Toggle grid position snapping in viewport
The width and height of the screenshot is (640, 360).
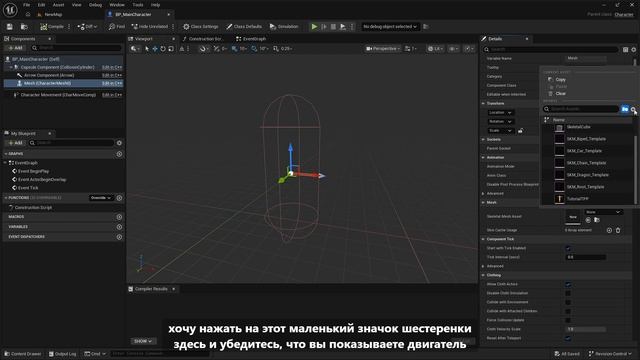click(x=234, y=49)
